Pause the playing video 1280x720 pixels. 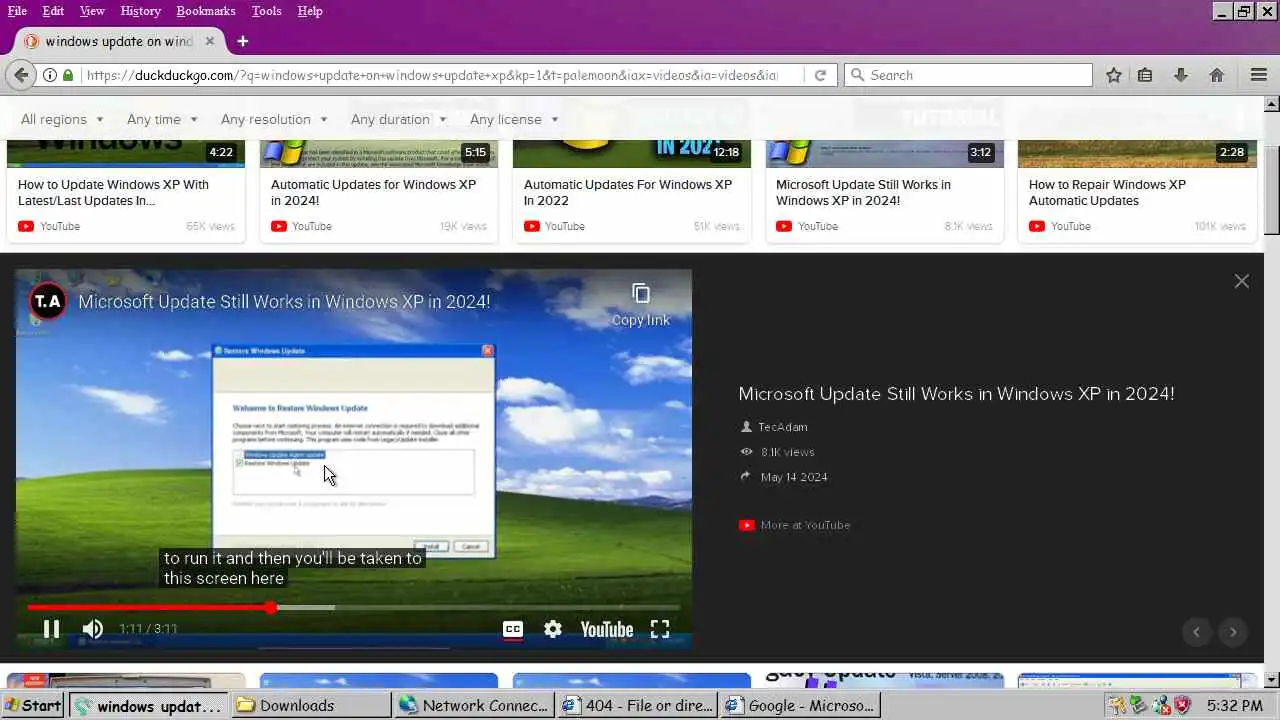51,629
